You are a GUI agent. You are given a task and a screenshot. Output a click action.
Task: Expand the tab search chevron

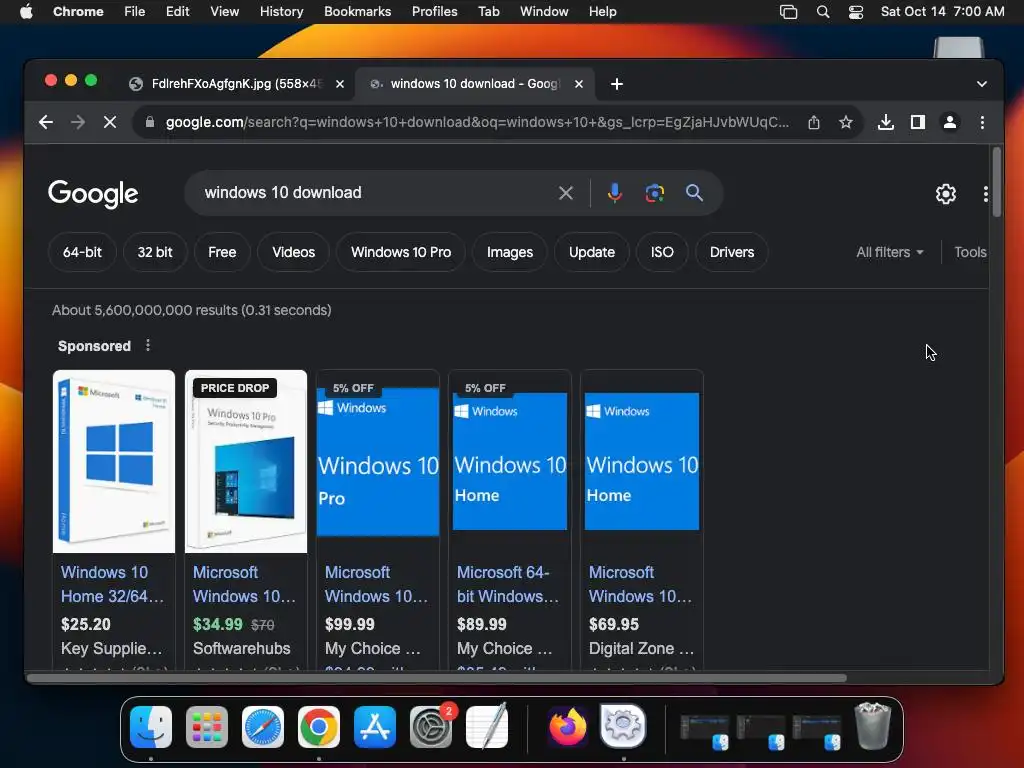click(982, 84)
